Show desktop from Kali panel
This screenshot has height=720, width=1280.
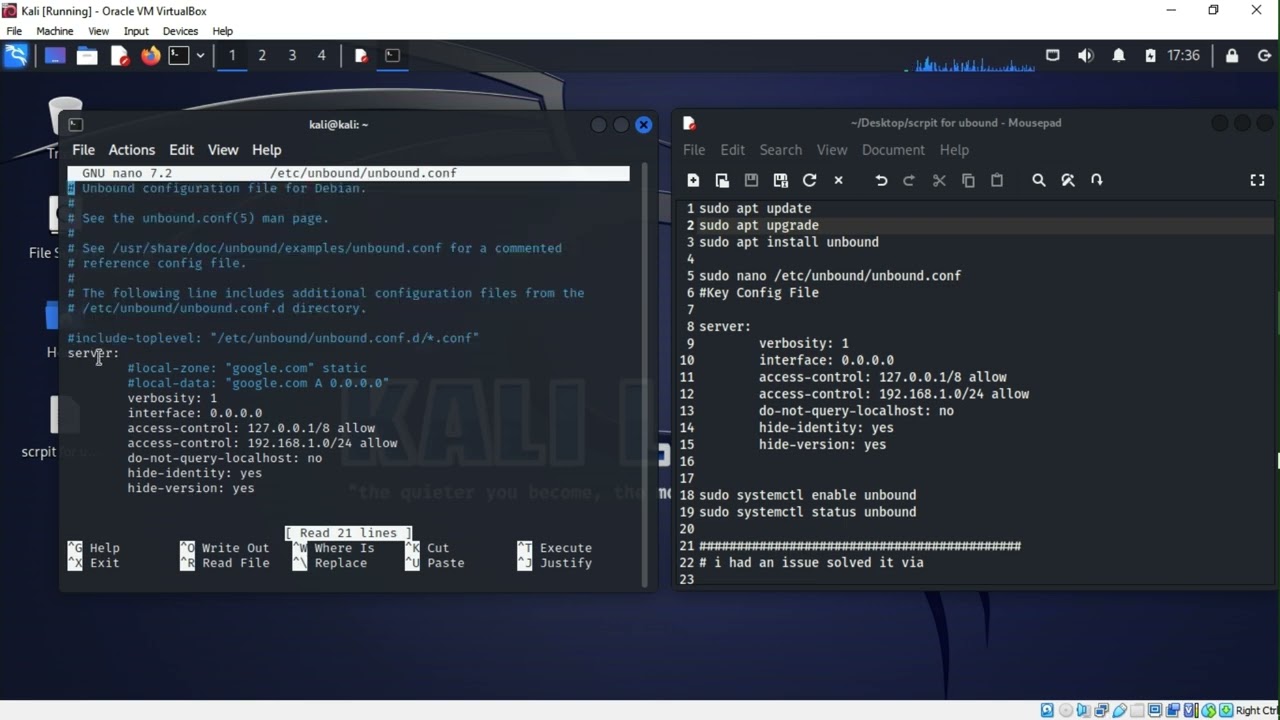[54, 56]
